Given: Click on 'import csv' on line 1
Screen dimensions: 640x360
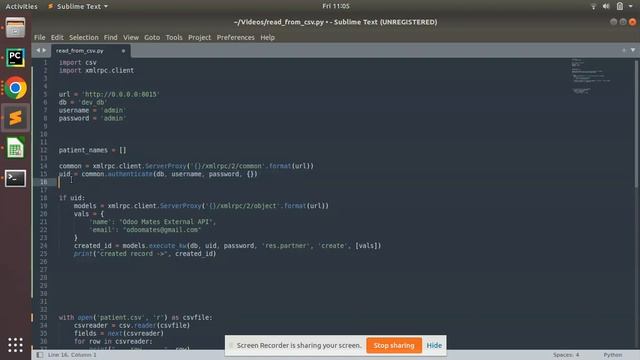Looking at the screenshot, I should tap(78, 62).
